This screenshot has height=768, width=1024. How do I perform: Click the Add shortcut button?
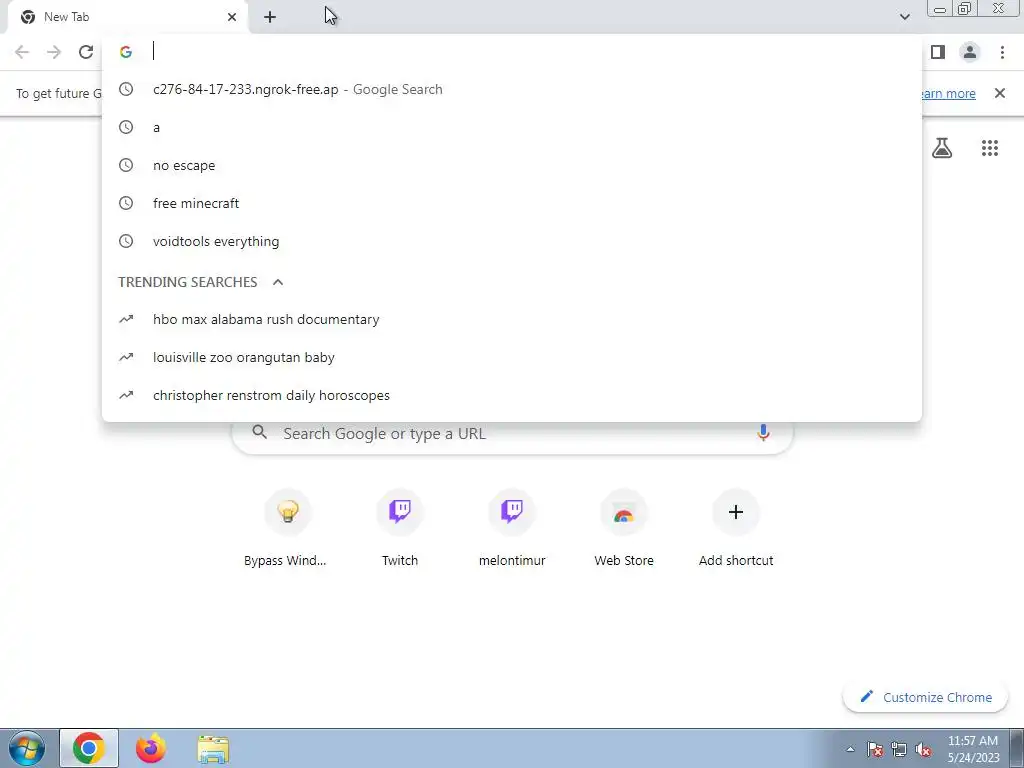tap(736, 529)
